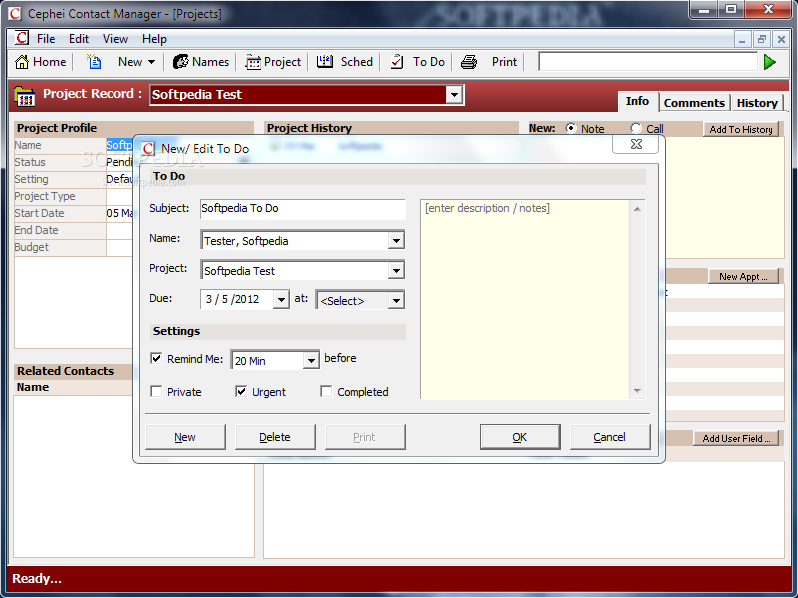Click the Add User Field button
This screenshot has width=798, height=598.
pos(736,438)
